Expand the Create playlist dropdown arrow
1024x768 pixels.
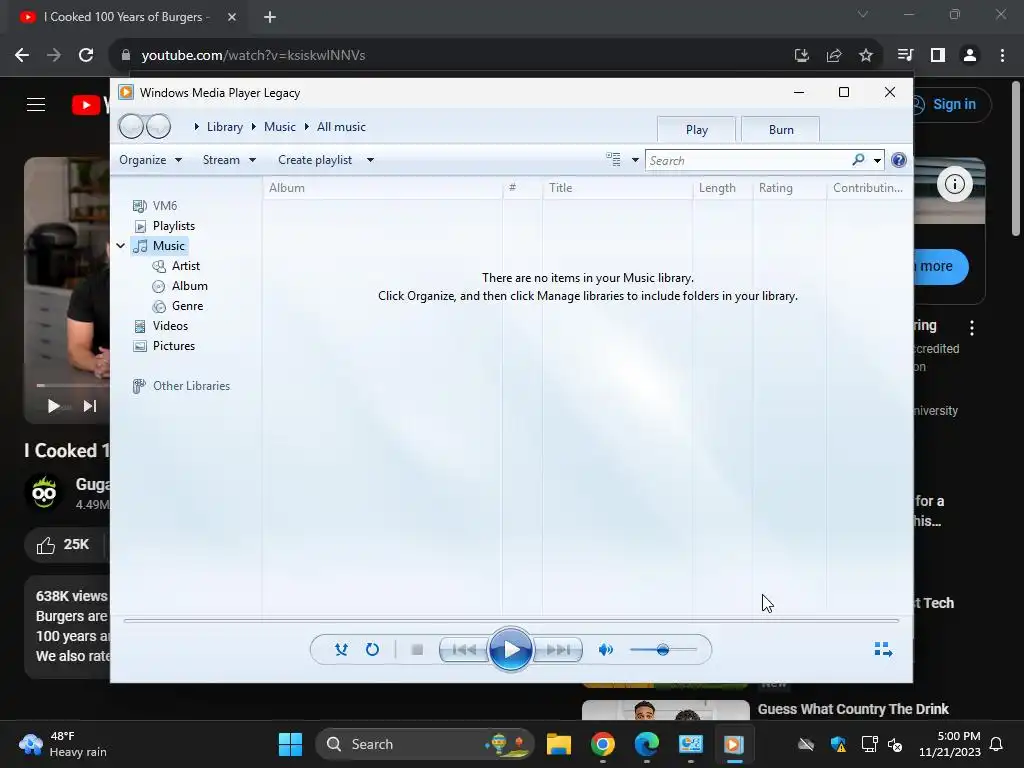[370, 160]
